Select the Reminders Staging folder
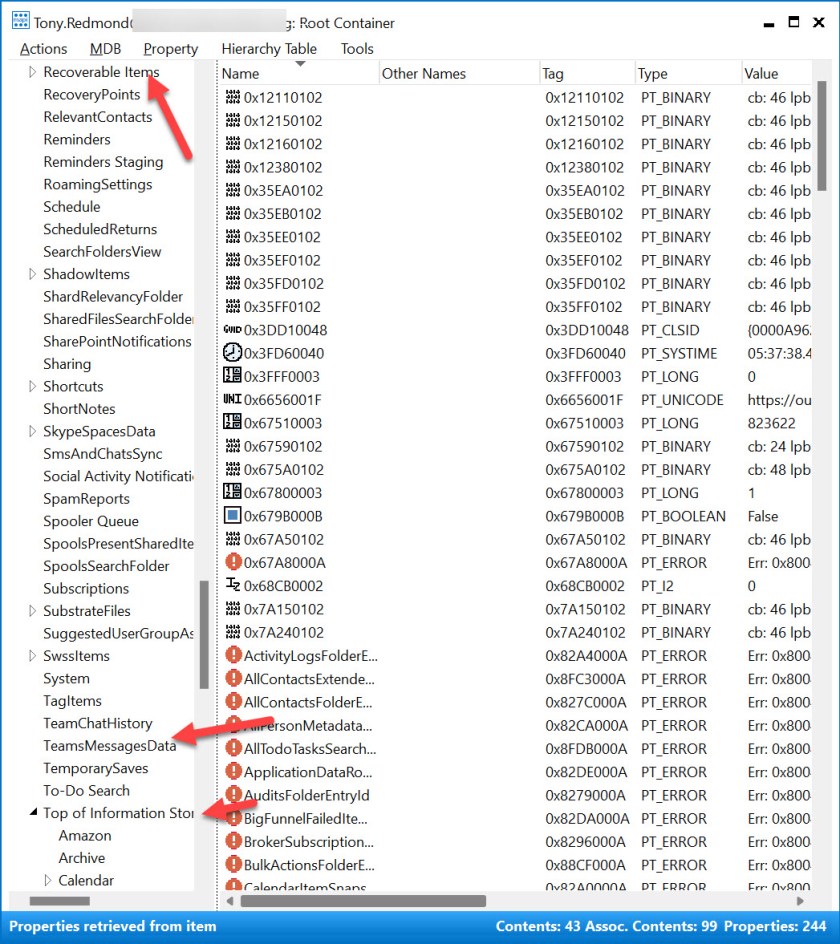 pos(103,162)
